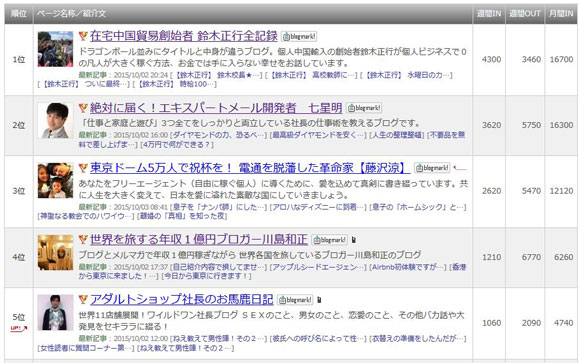This screenshot has height=363, width=580.
Task: Open the article link アップルシードエージェン…
Action: click(x=318, y=267)
